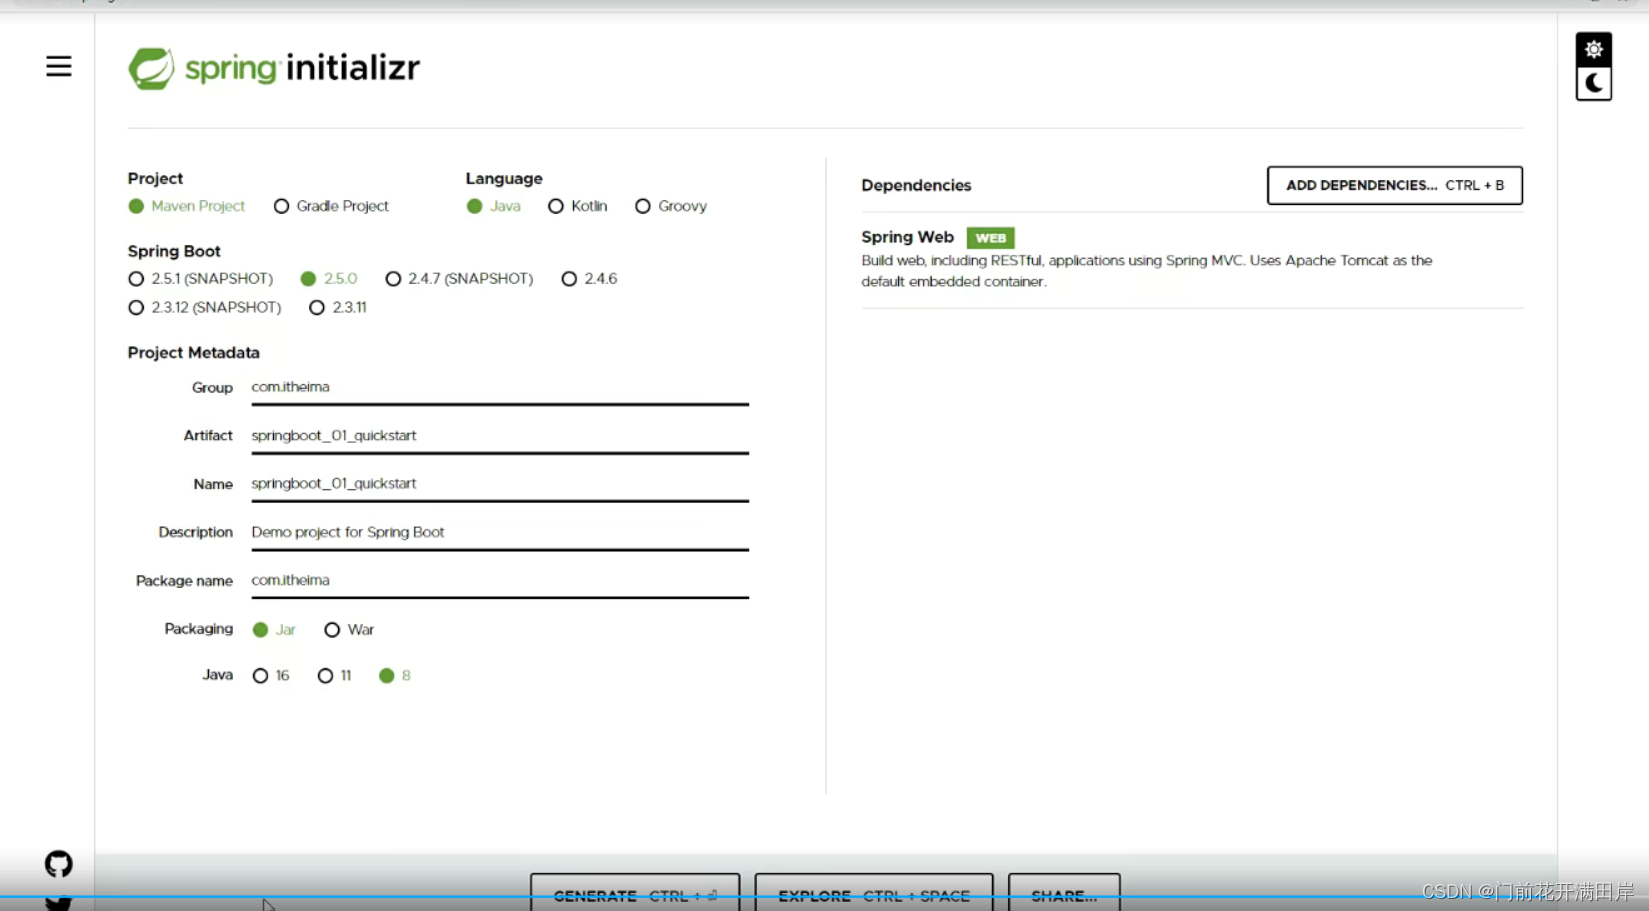Click the Spring Web description text
This screenshot has width=1649, height=911.
1147,271
